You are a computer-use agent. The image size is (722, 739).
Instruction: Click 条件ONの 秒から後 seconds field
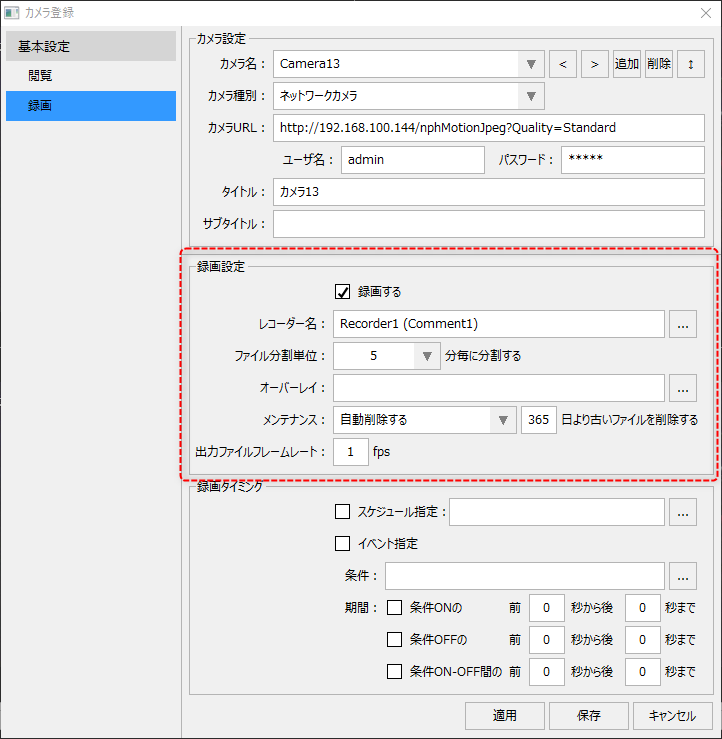(642, 608)
